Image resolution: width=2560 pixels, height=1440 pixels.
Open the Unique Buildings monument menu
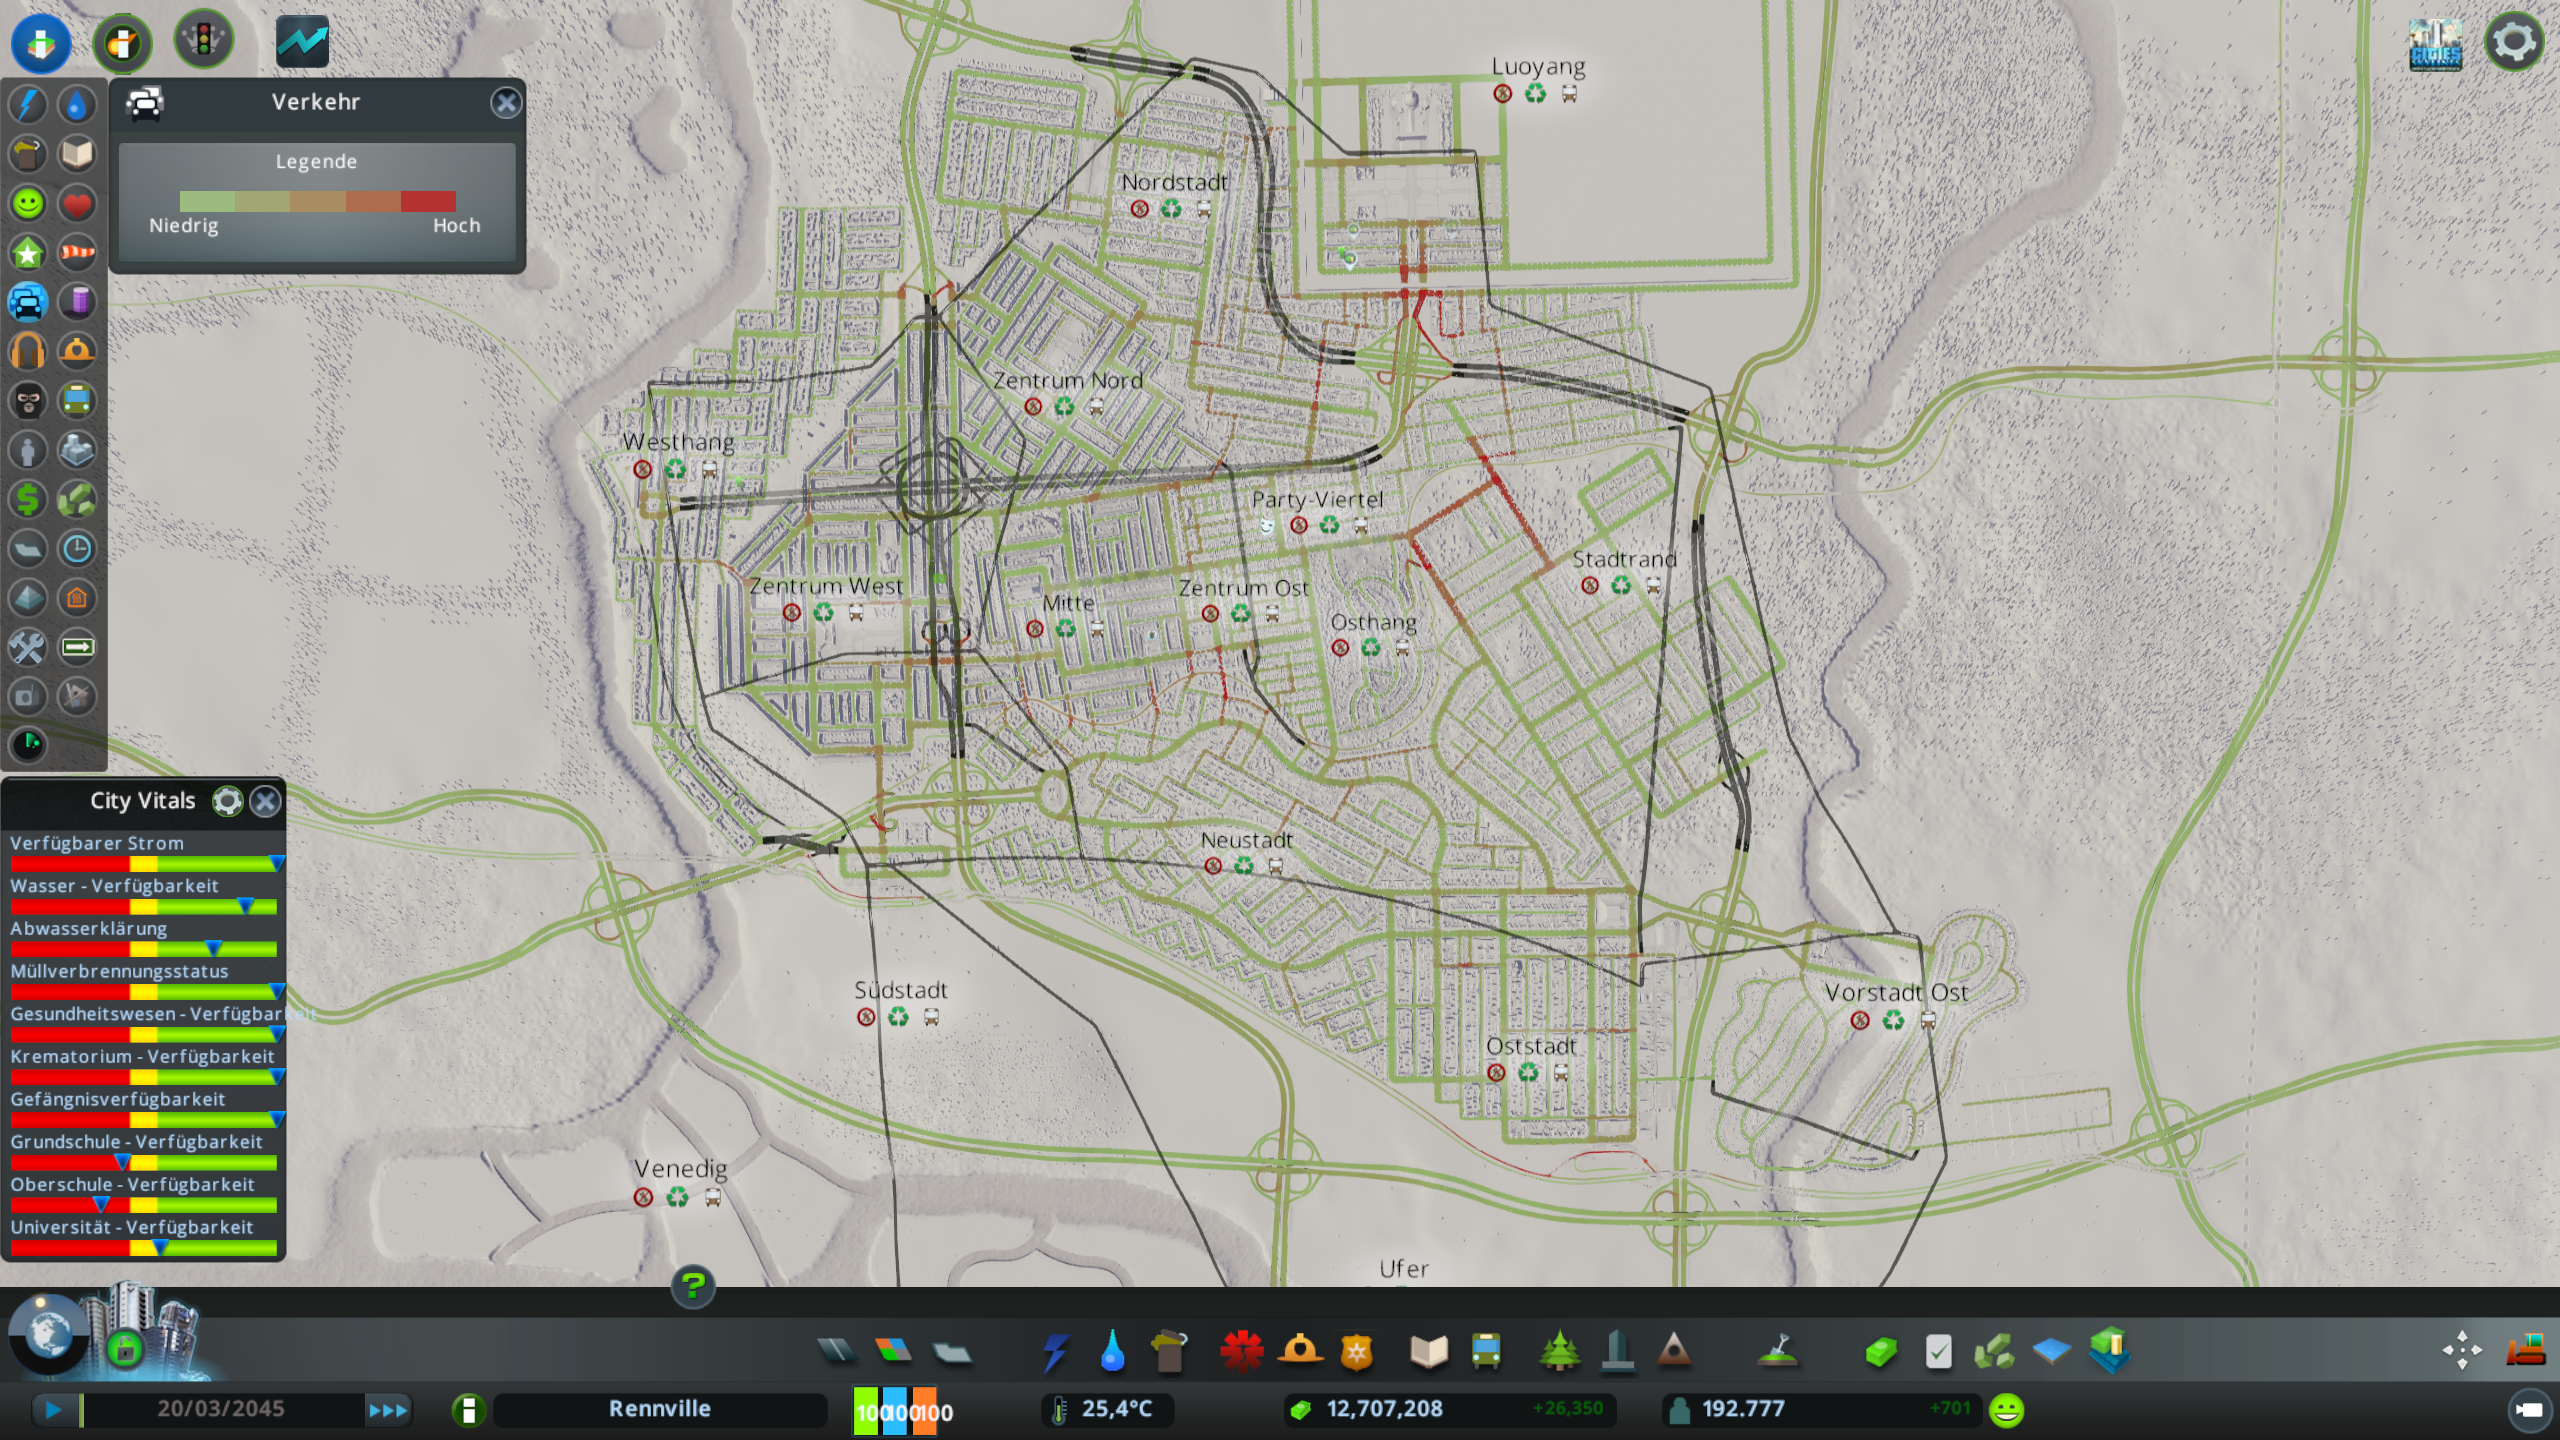click(1617, 1352)
